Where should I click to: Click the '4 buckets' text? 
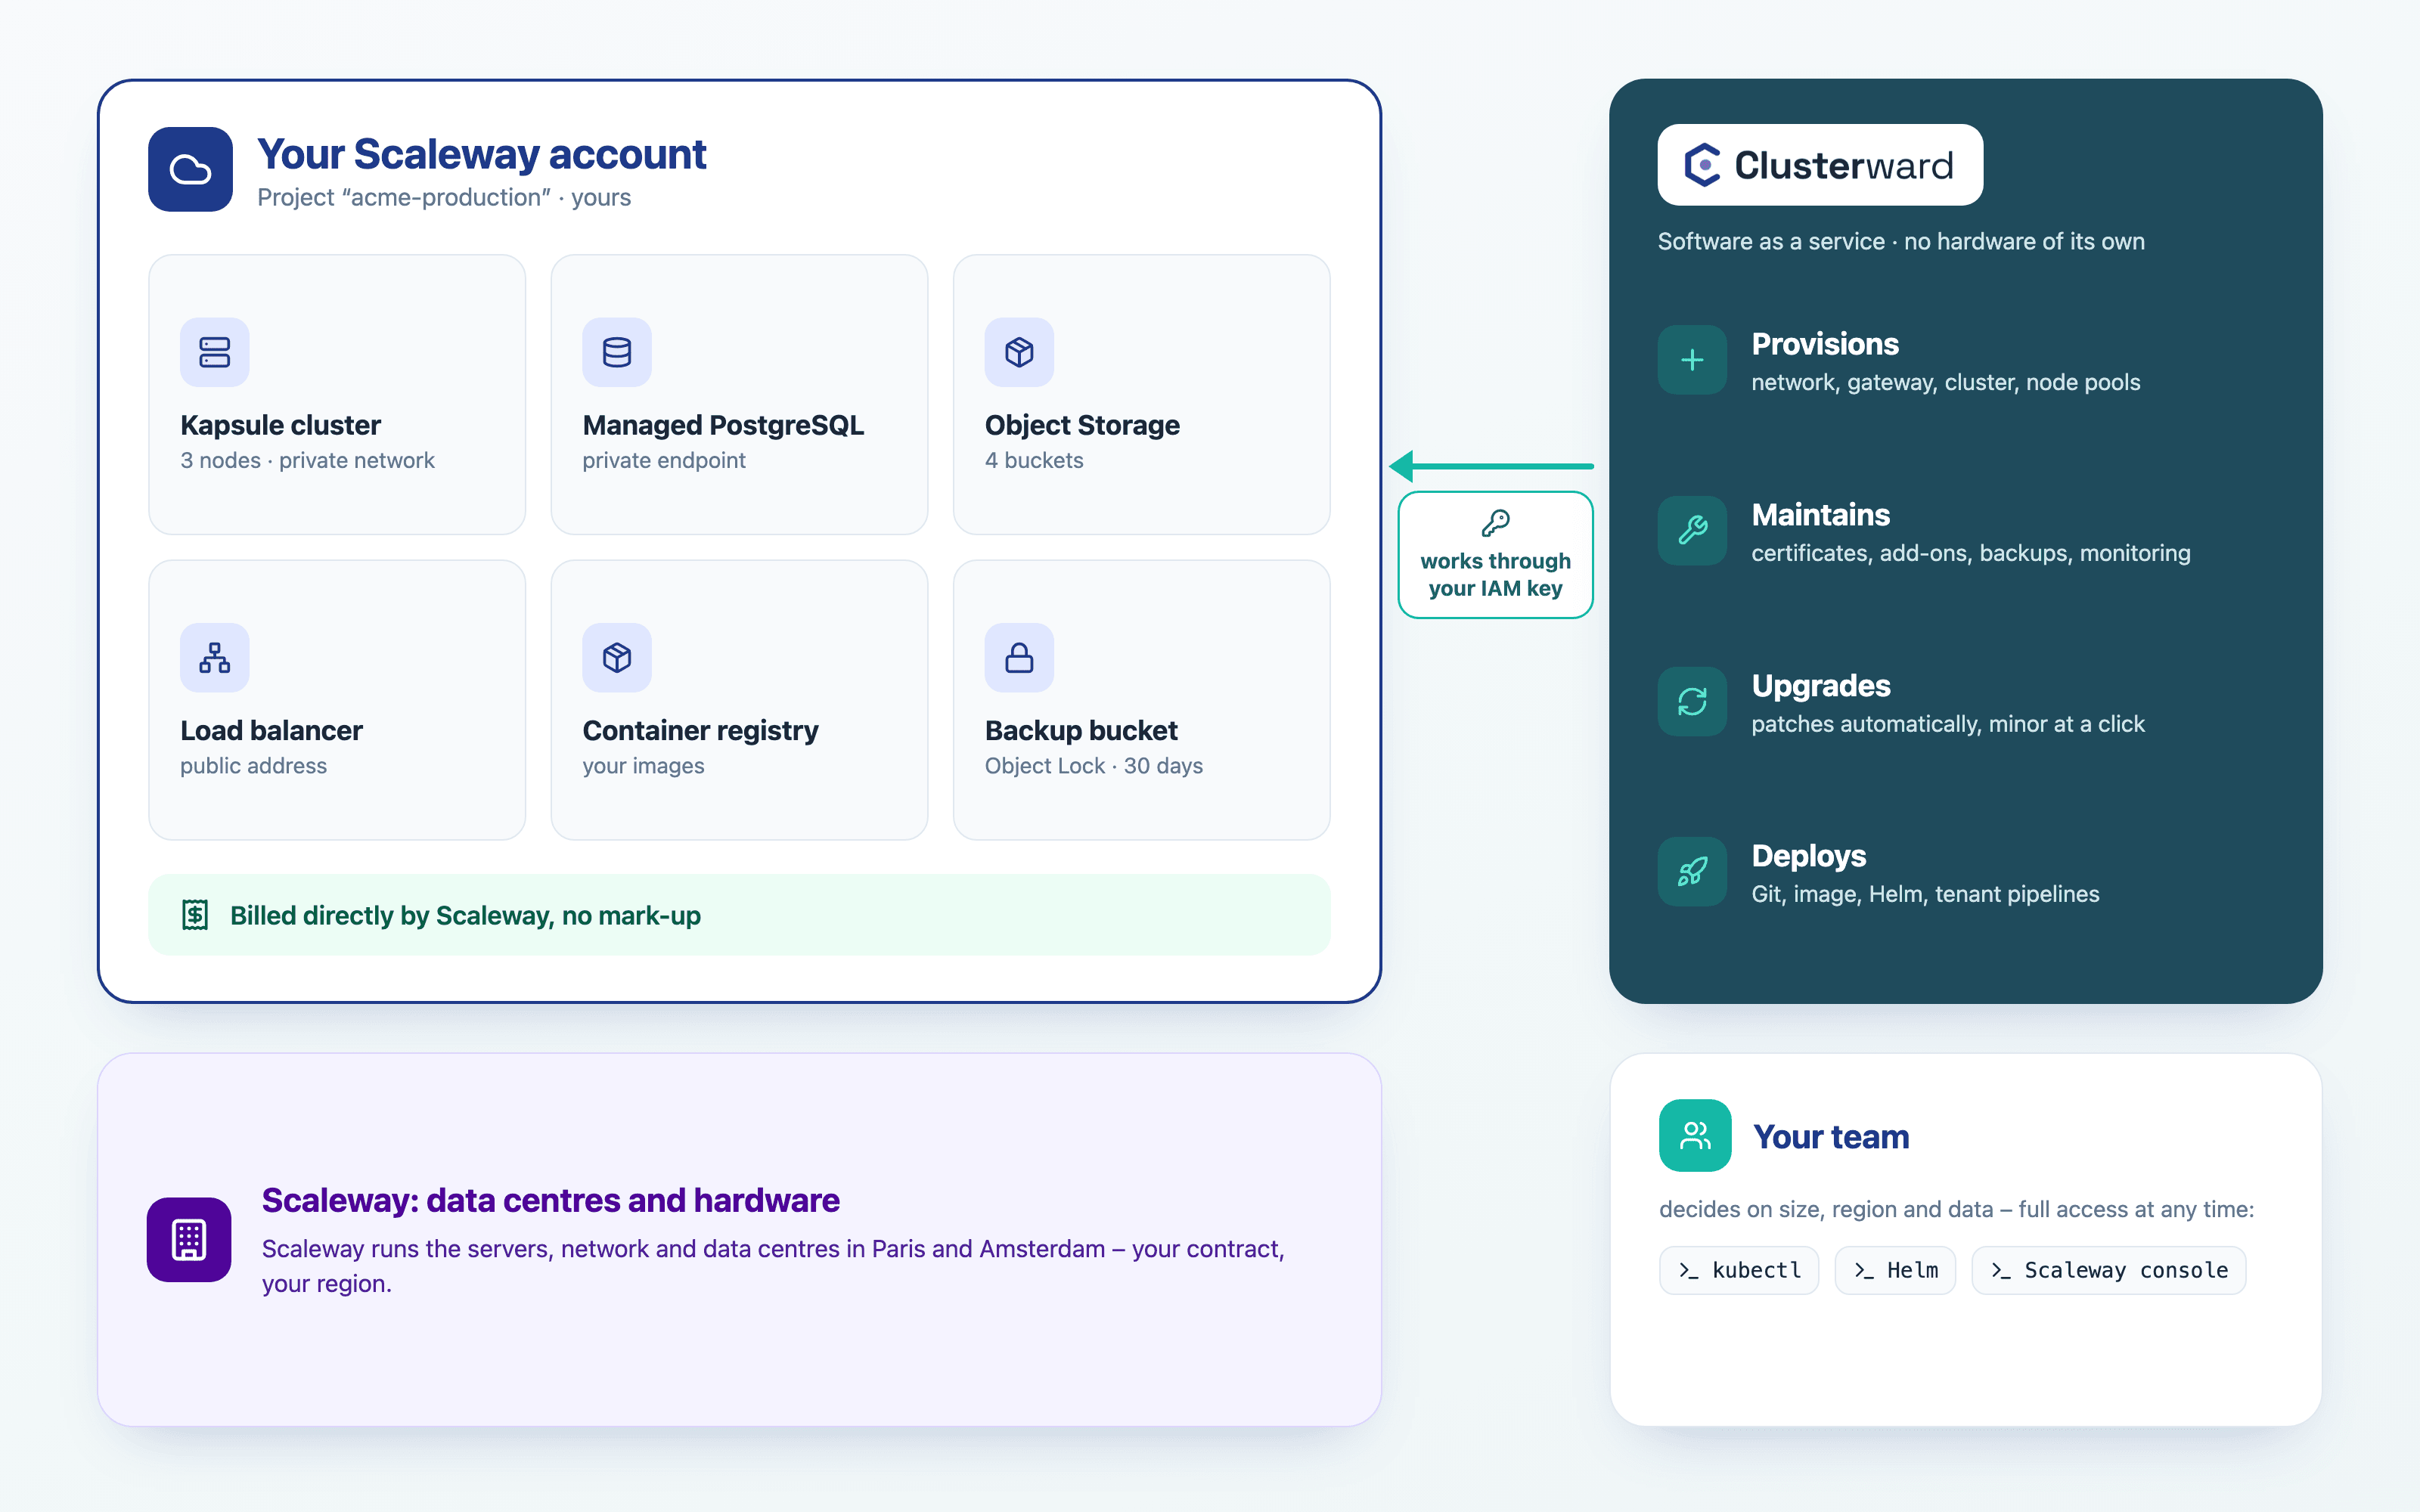pos(1034,460)
